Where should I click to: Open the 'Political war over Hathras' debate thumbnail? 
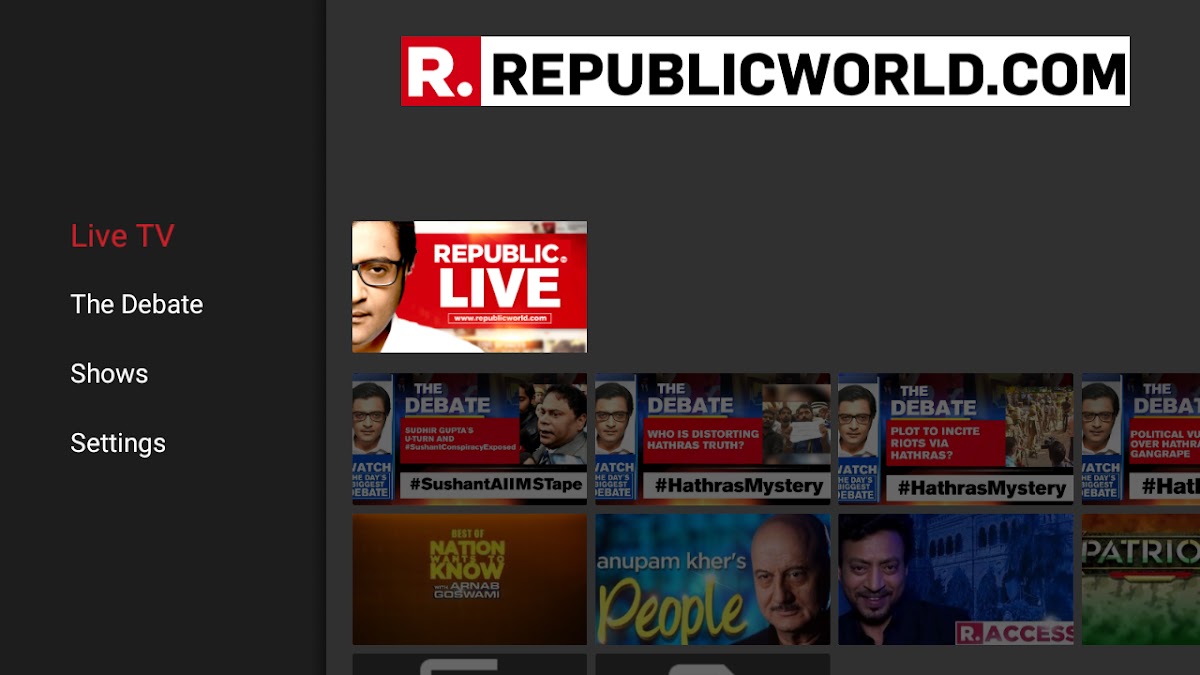click(1141, 437)
